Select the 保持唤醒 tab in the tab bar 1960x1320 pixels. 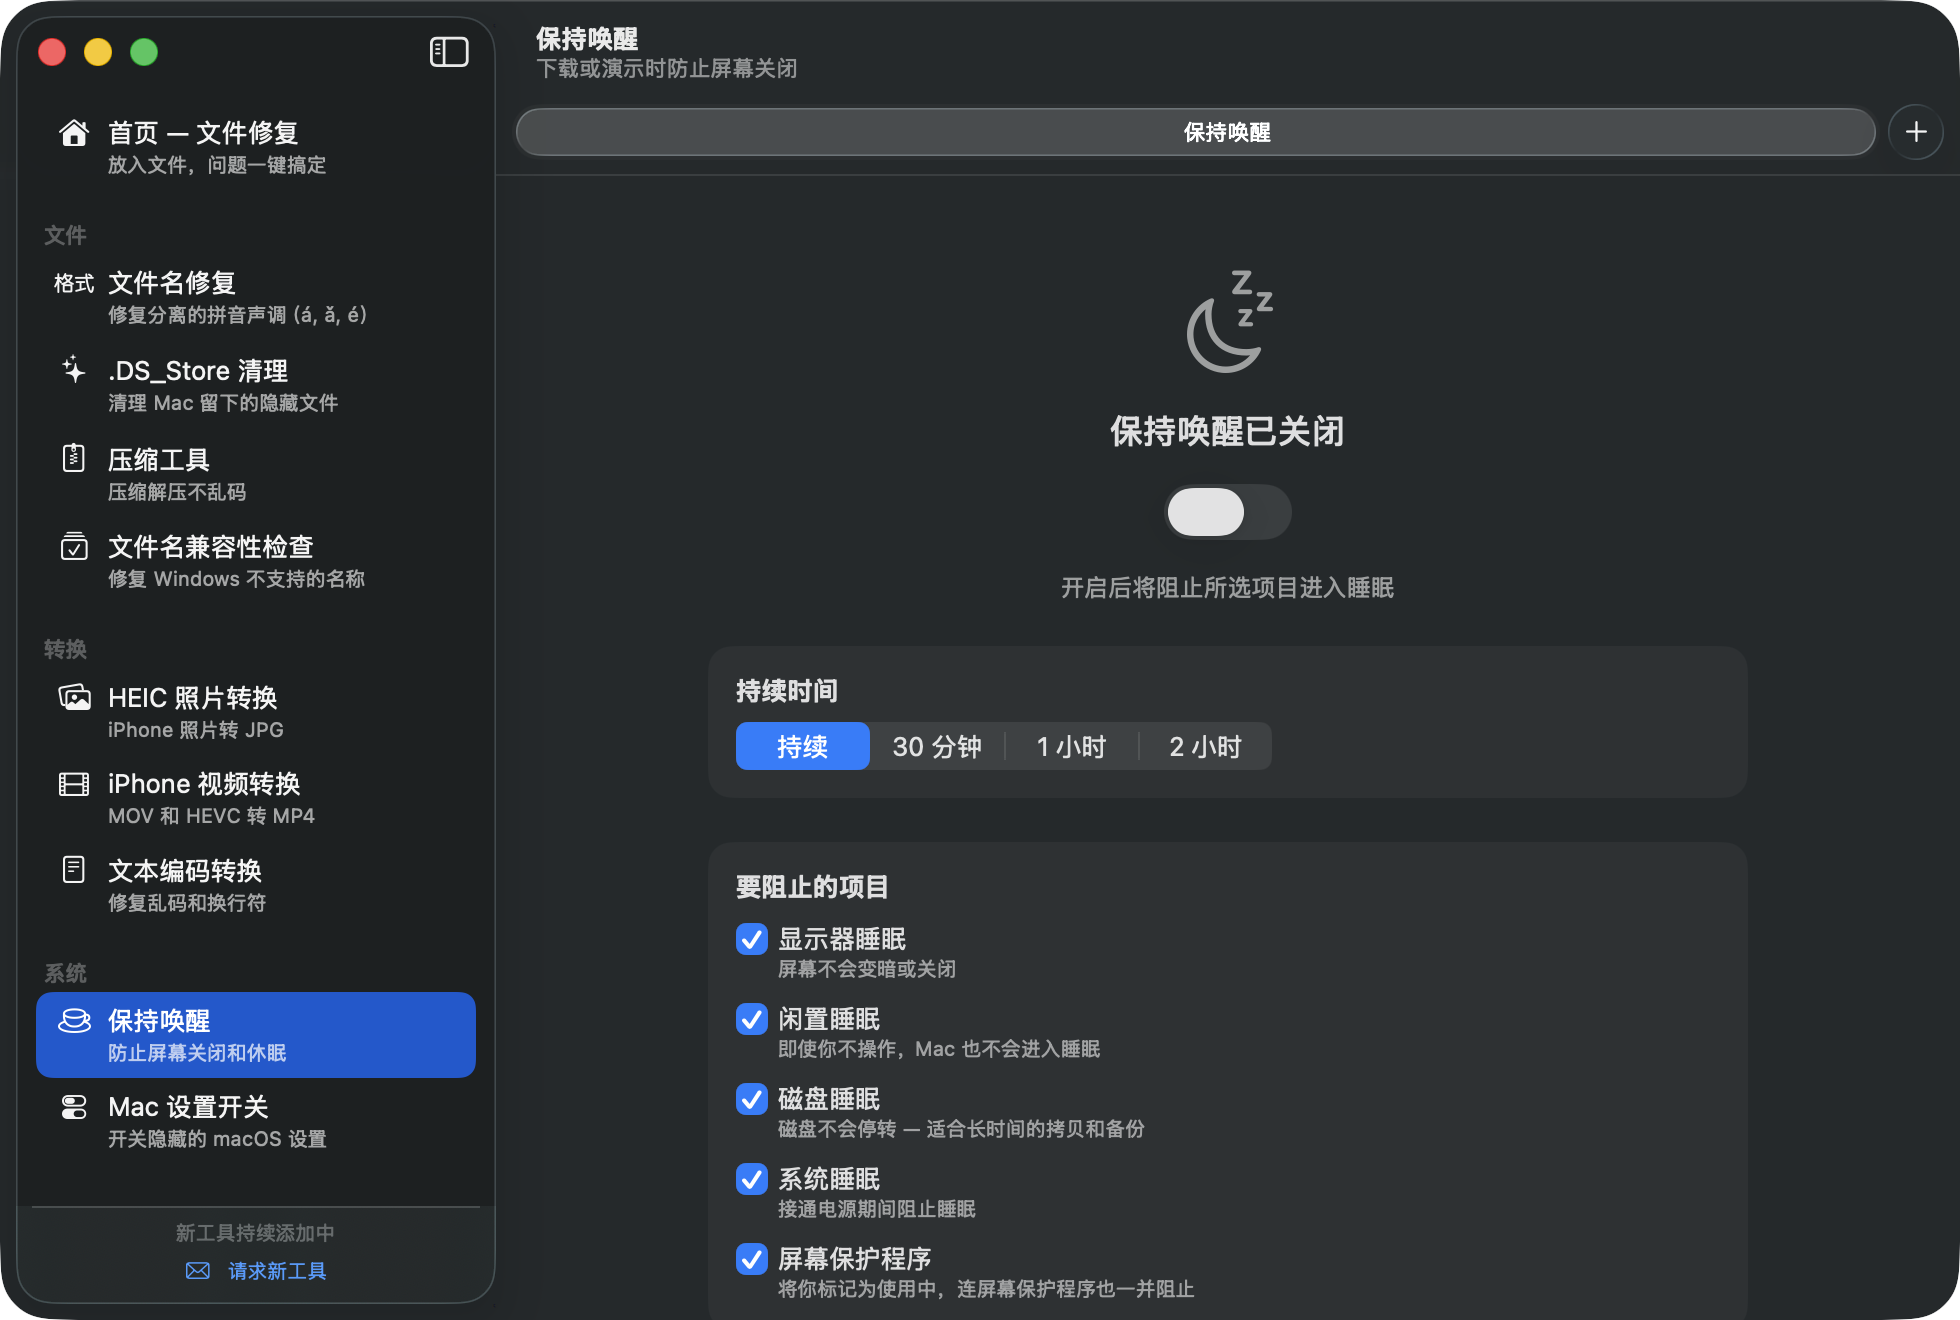(1195, 132)
